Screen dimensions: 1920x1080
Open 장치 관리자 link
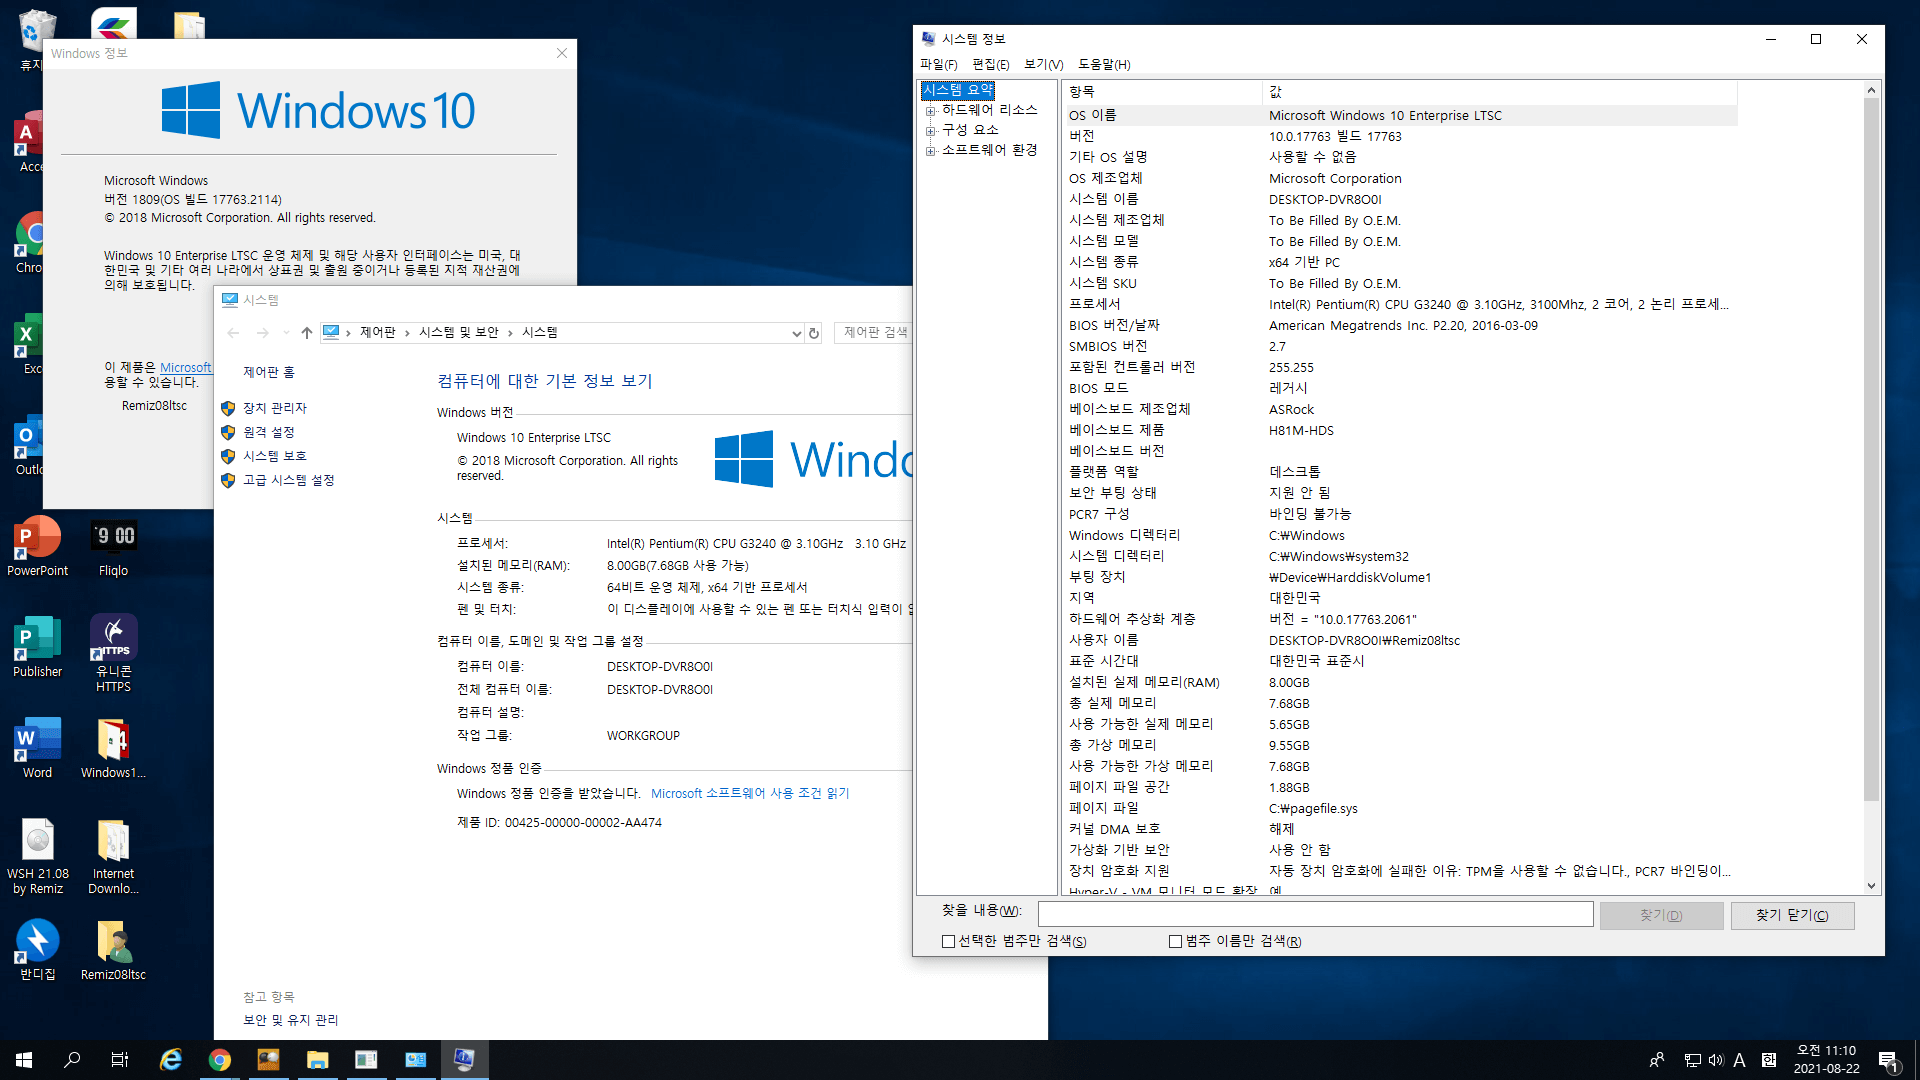pos(275,408)
